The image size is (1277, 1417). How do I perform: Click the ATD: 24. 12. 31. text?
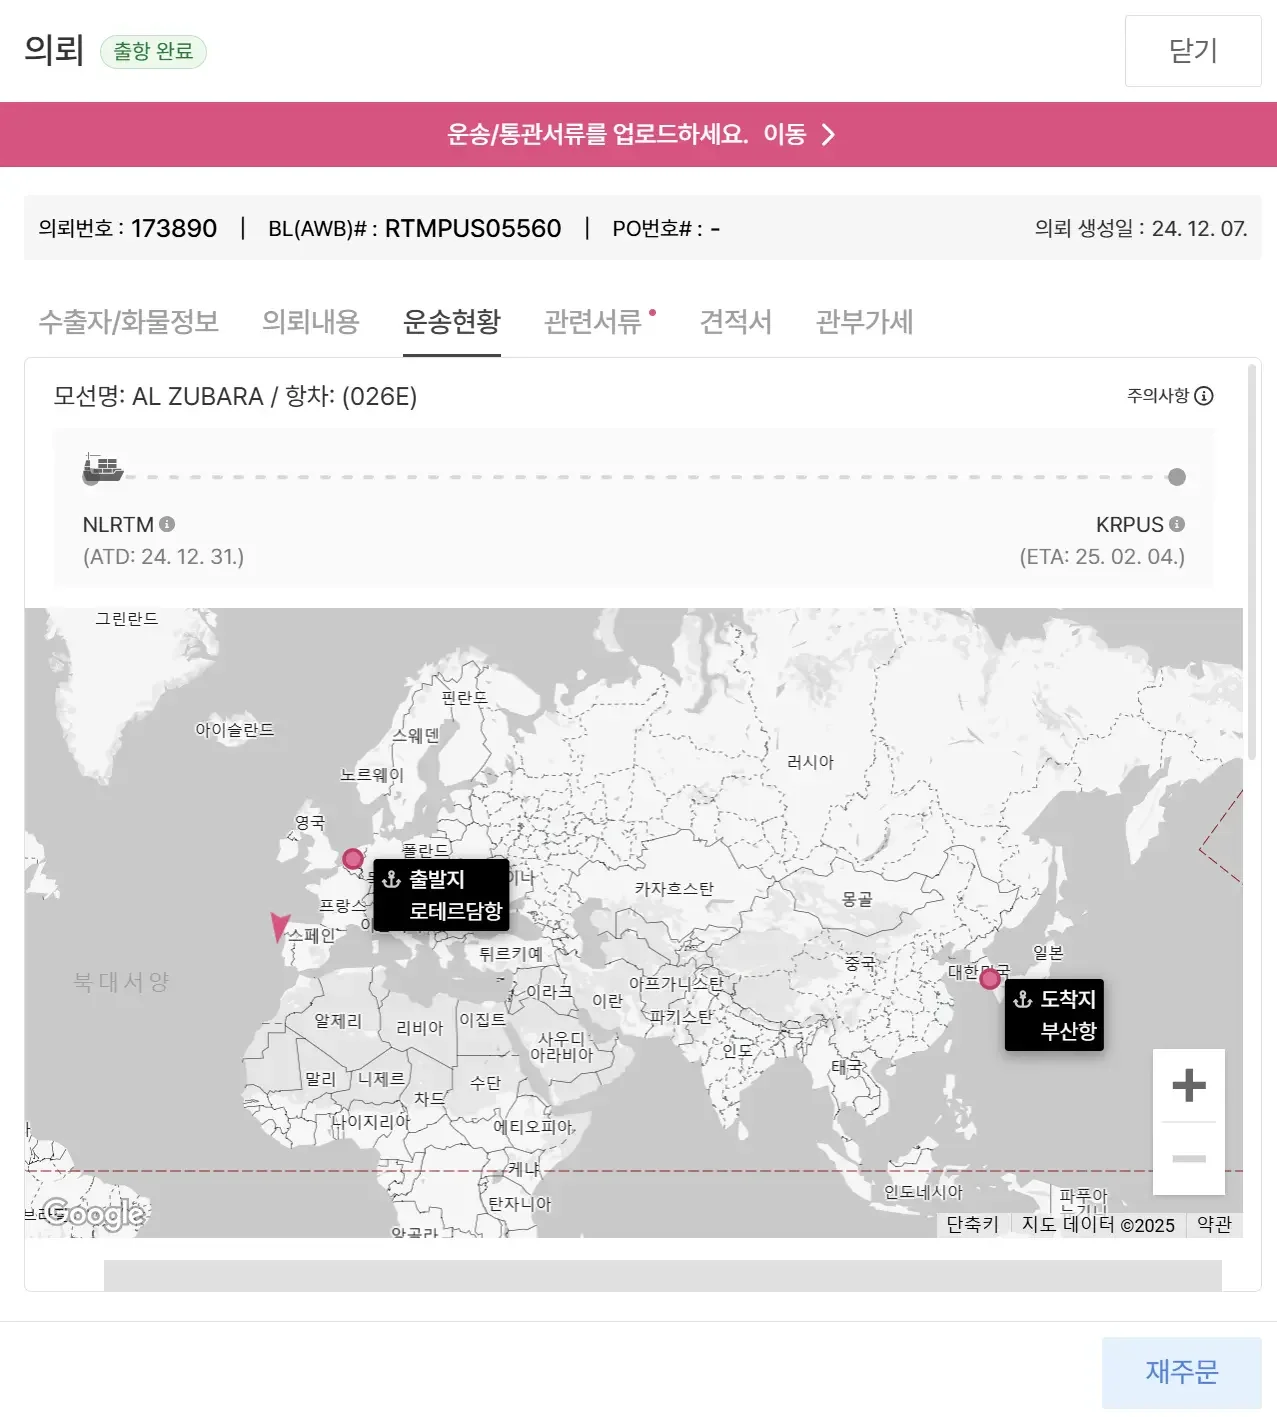[163, 557]
